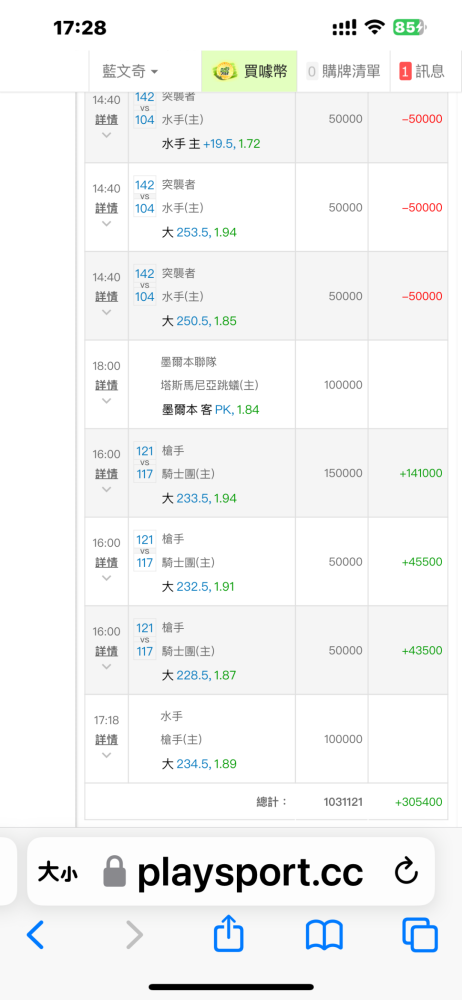This screenshot has width=462, height=1000.
Task: Open 詳情 link for 大 228.5 bet
Action: [107, 651]
